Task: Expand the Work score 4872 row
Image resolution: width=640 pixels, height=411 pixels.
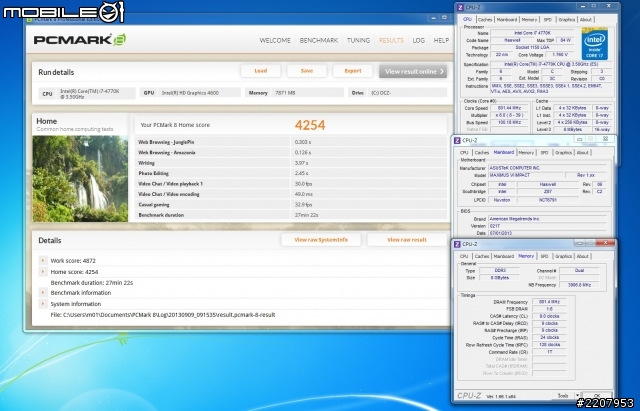Action: tap(43, 260)
